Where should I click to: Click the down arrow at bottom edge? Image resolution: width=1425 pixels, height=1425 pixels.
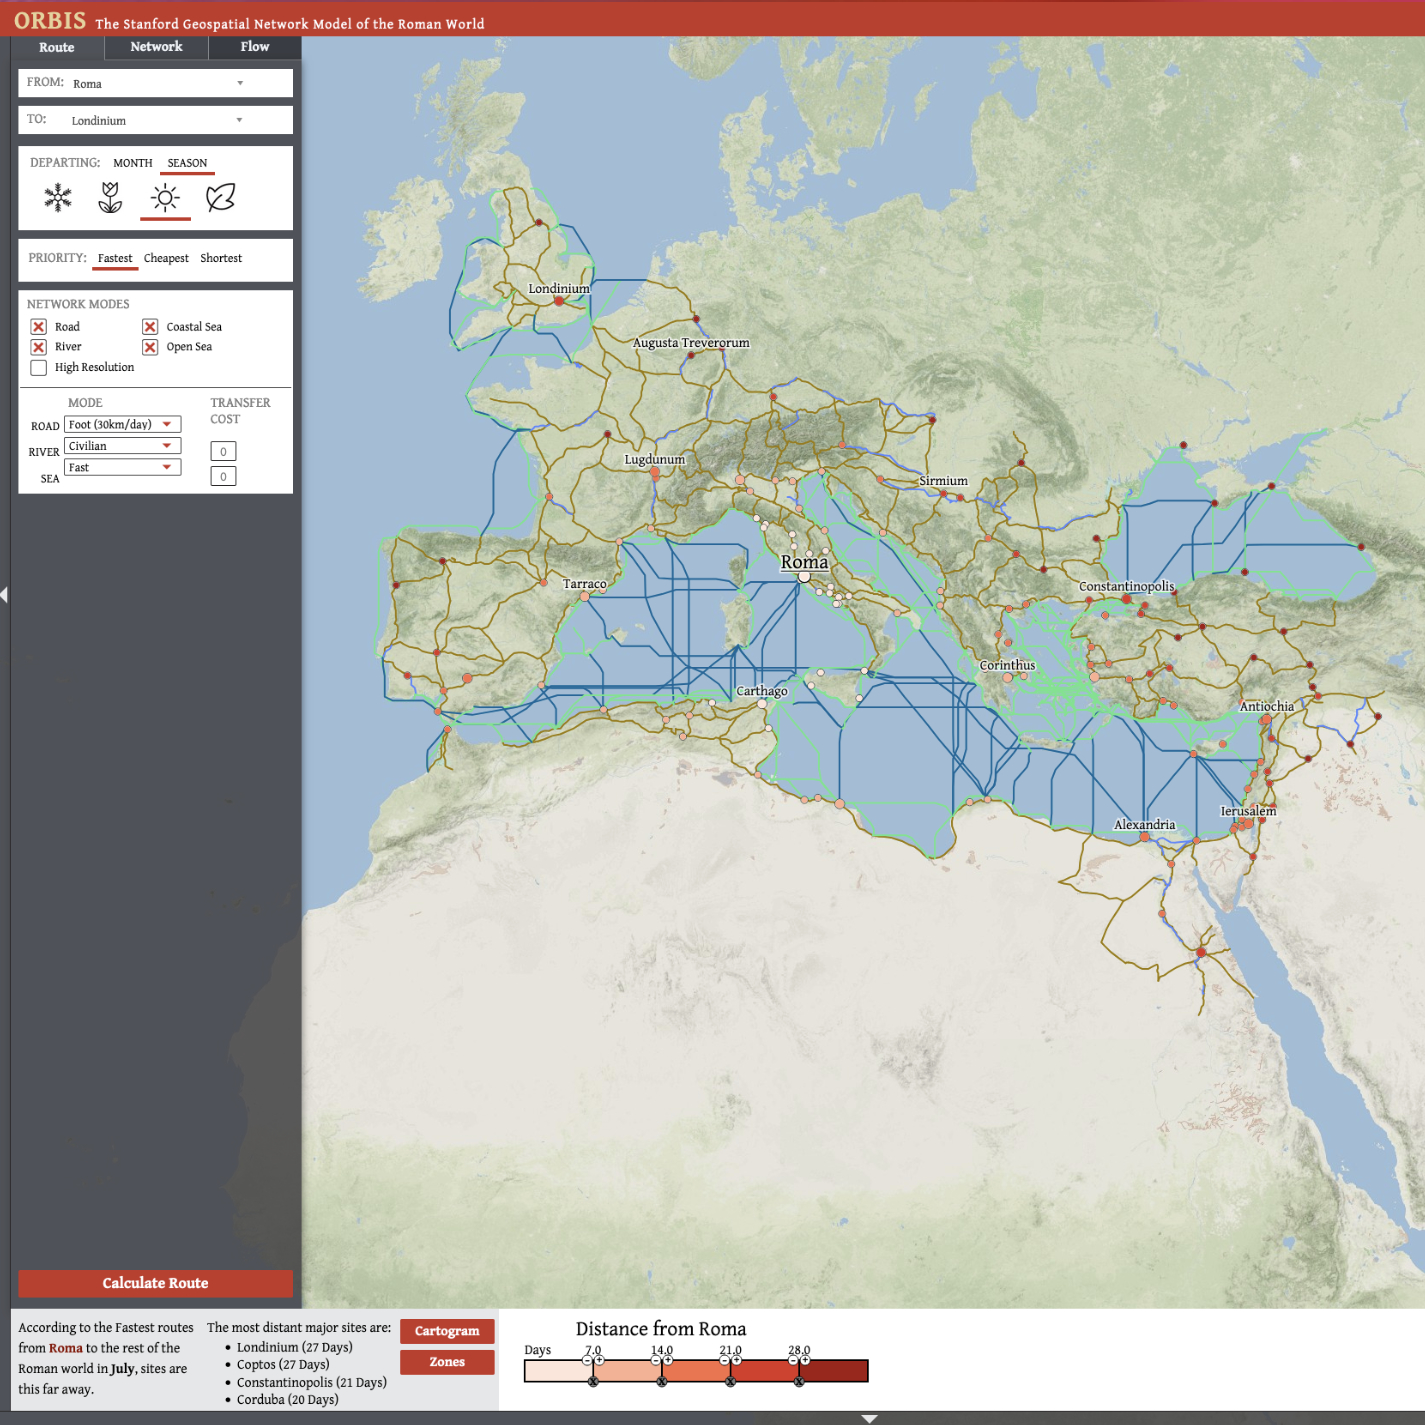pyautogui.click(x=869, y=1418)
